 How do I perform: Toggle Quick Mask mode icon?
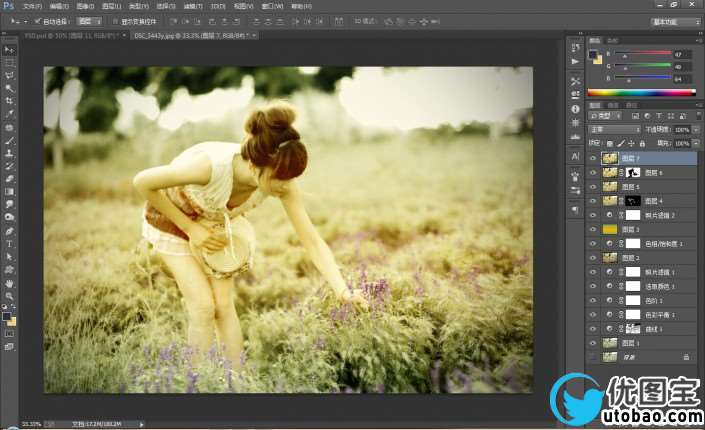pos(9,334)
